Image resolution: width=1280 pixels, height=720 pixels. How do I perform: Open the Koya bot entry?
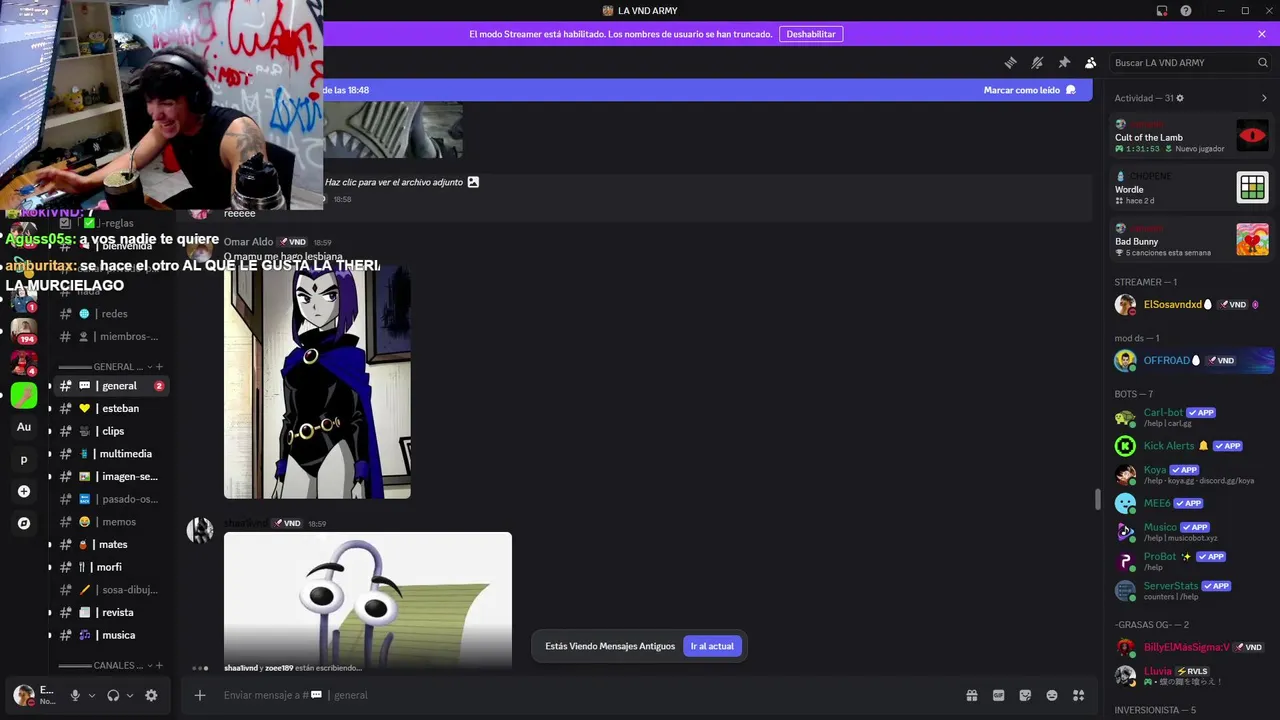click(1192, 475)
